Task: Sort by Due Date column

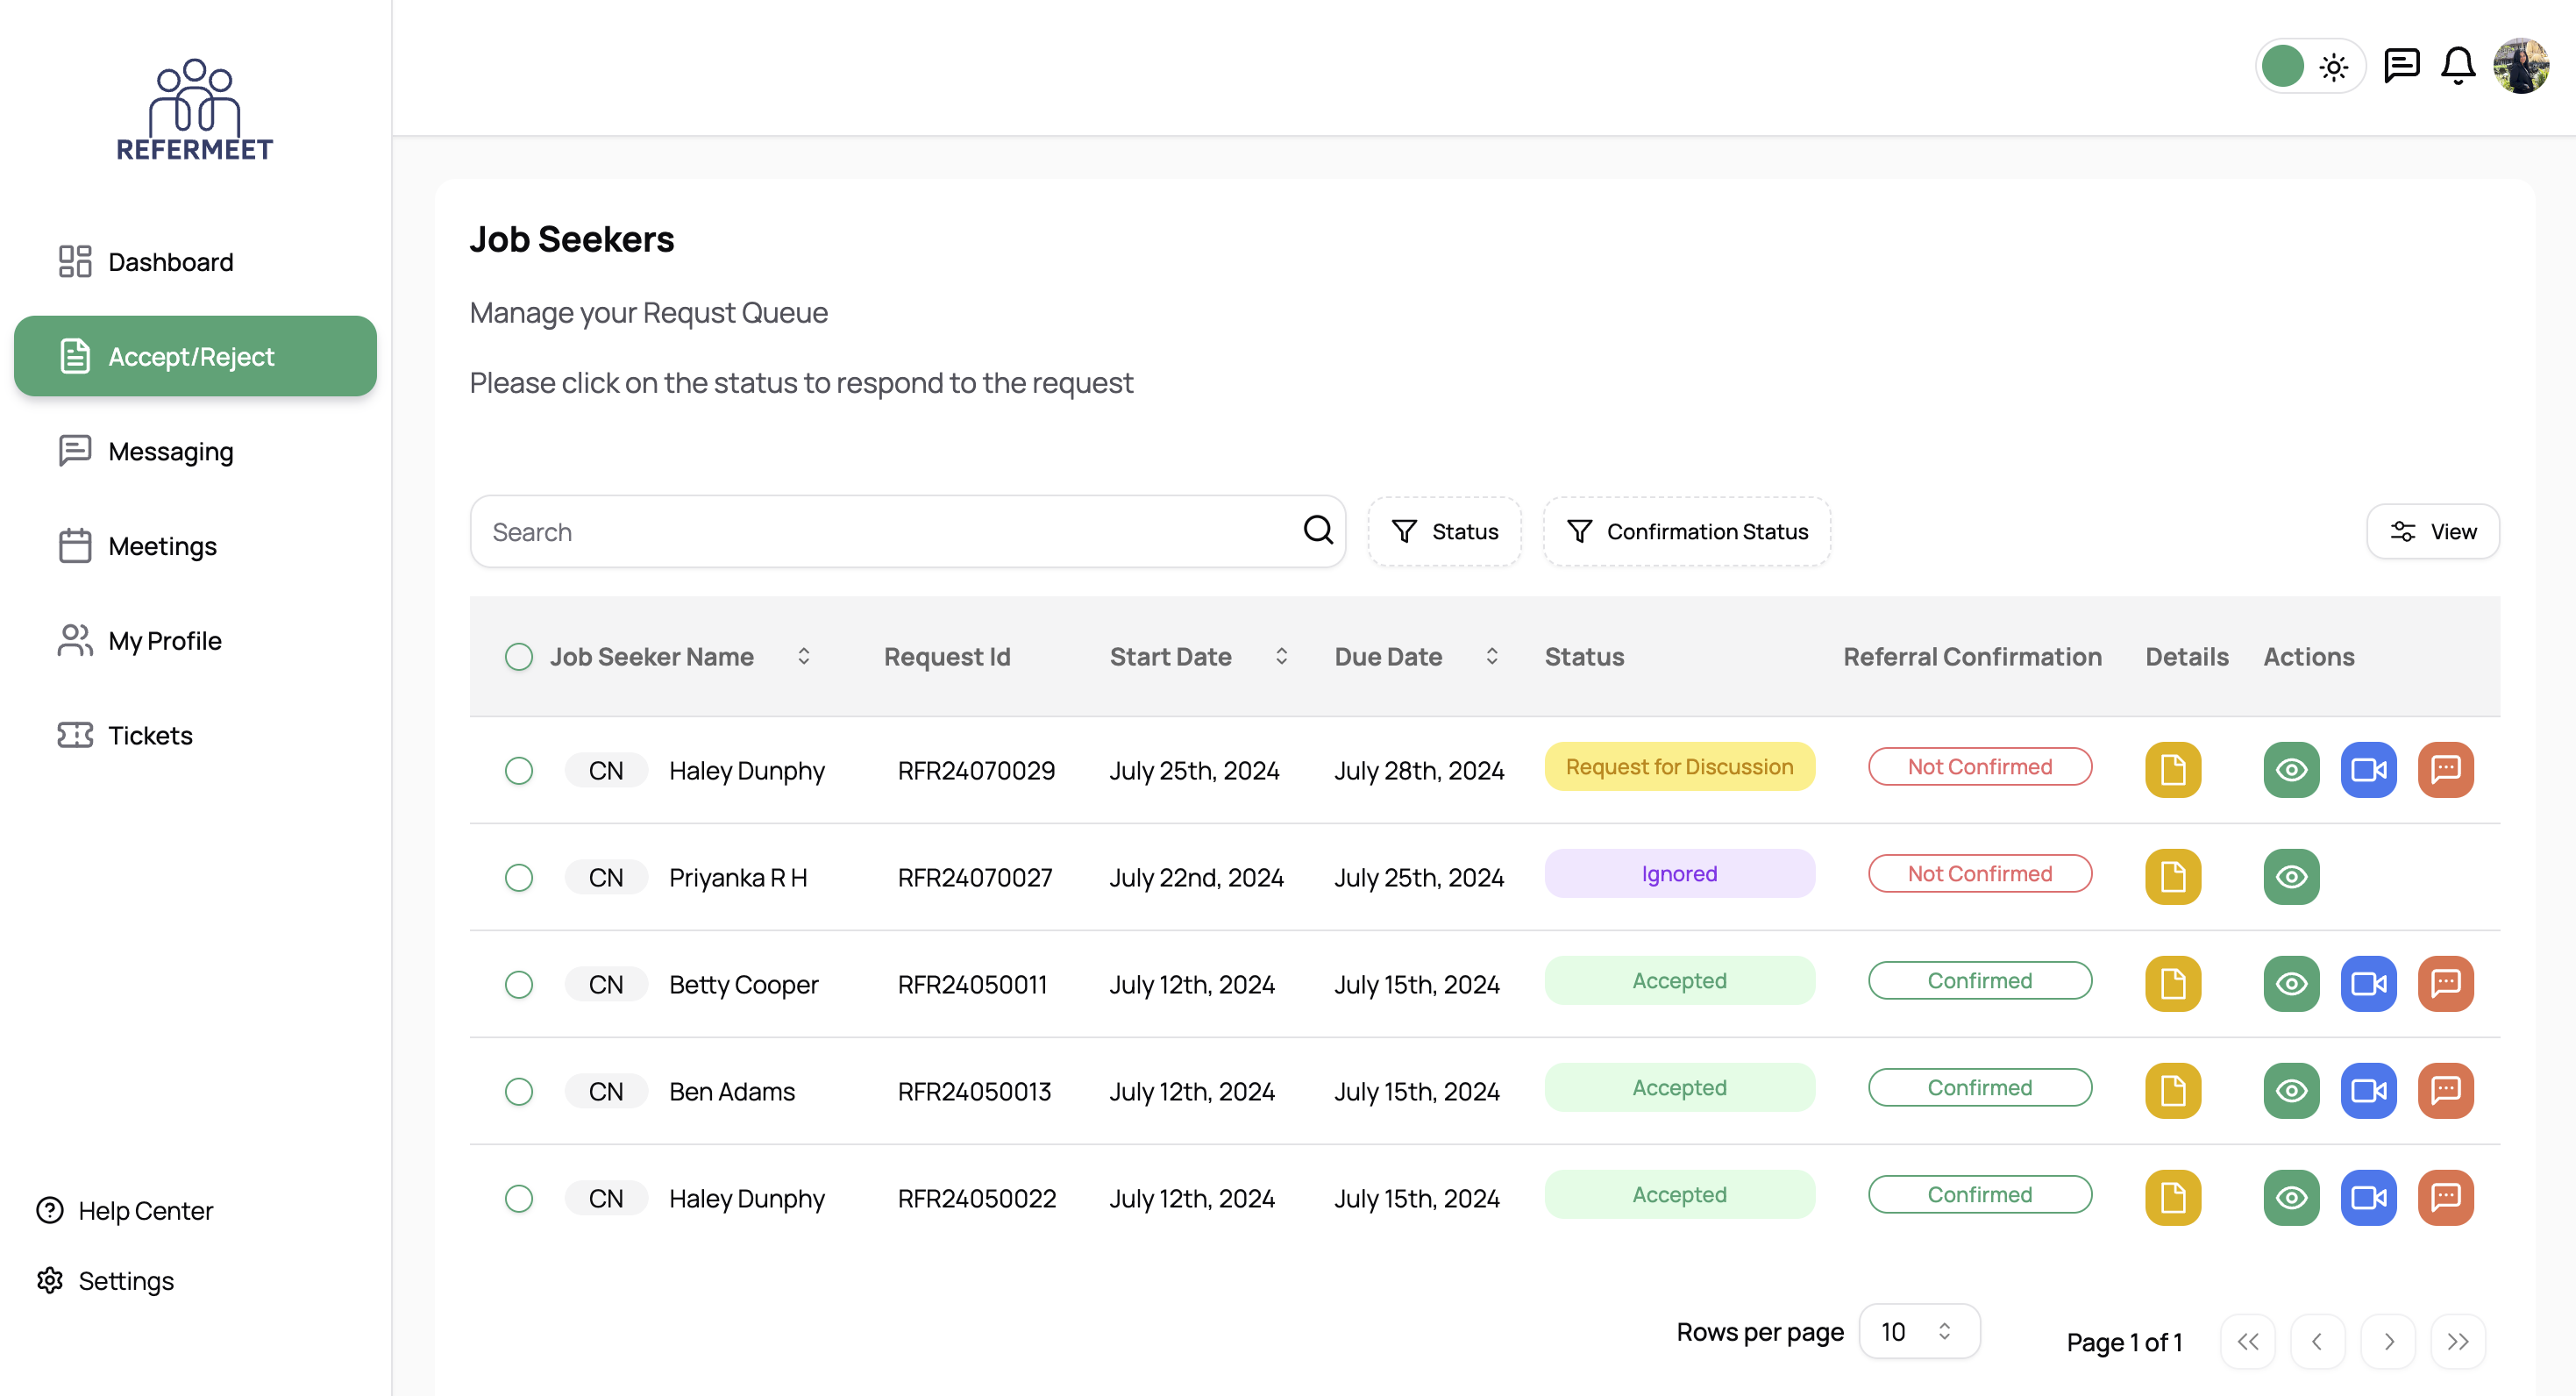Action: tap(1491, 657)
